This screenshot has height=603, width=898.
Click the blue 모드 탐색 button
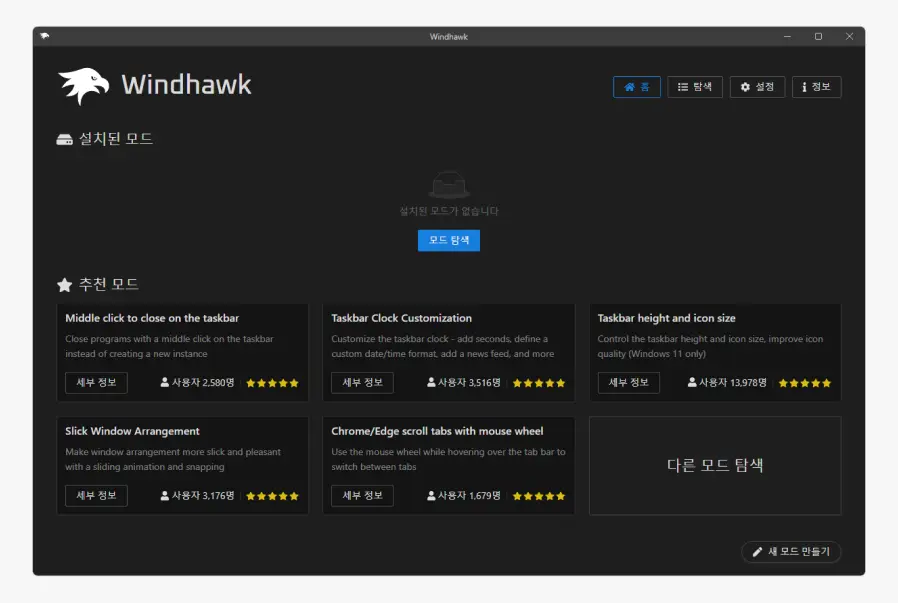pyautogui.click(x=448, y=240)
